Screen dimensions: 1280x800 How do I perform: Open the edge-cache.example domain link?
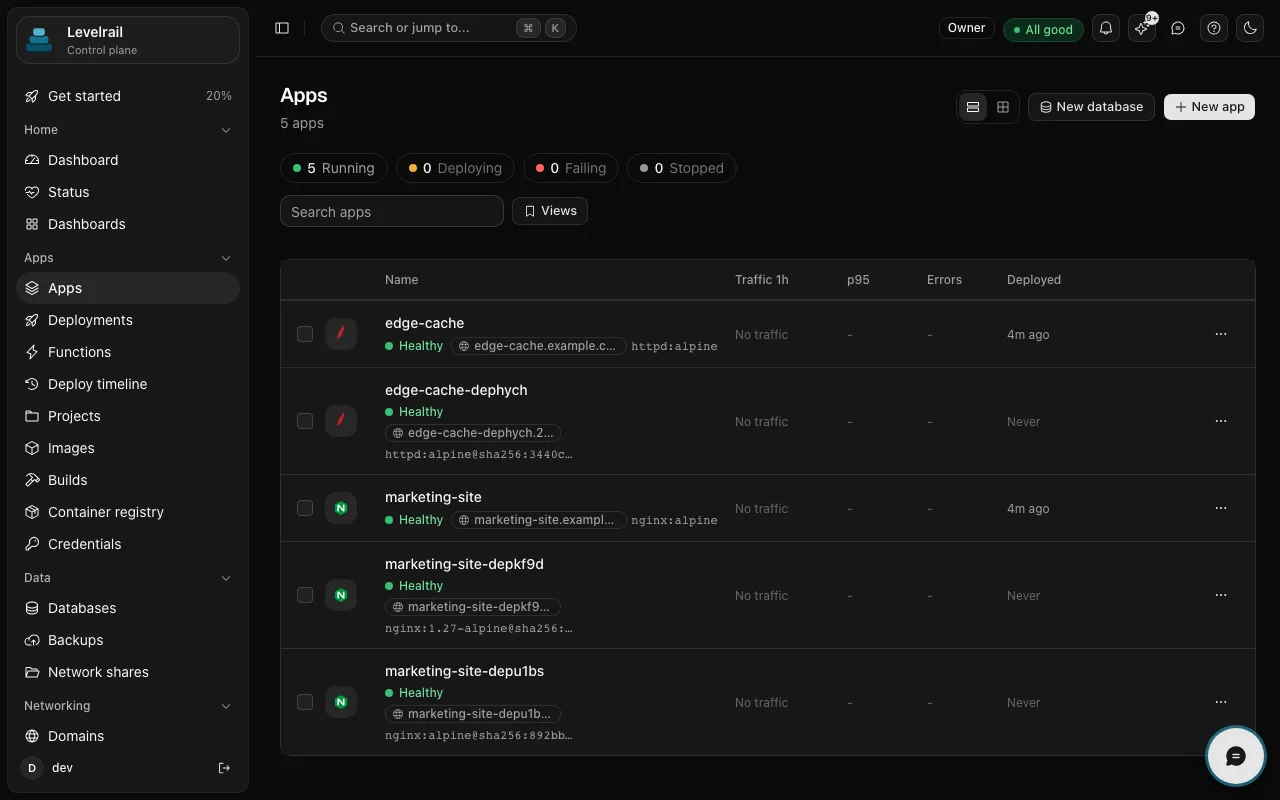pyautogui.click(x=539, y=346)
